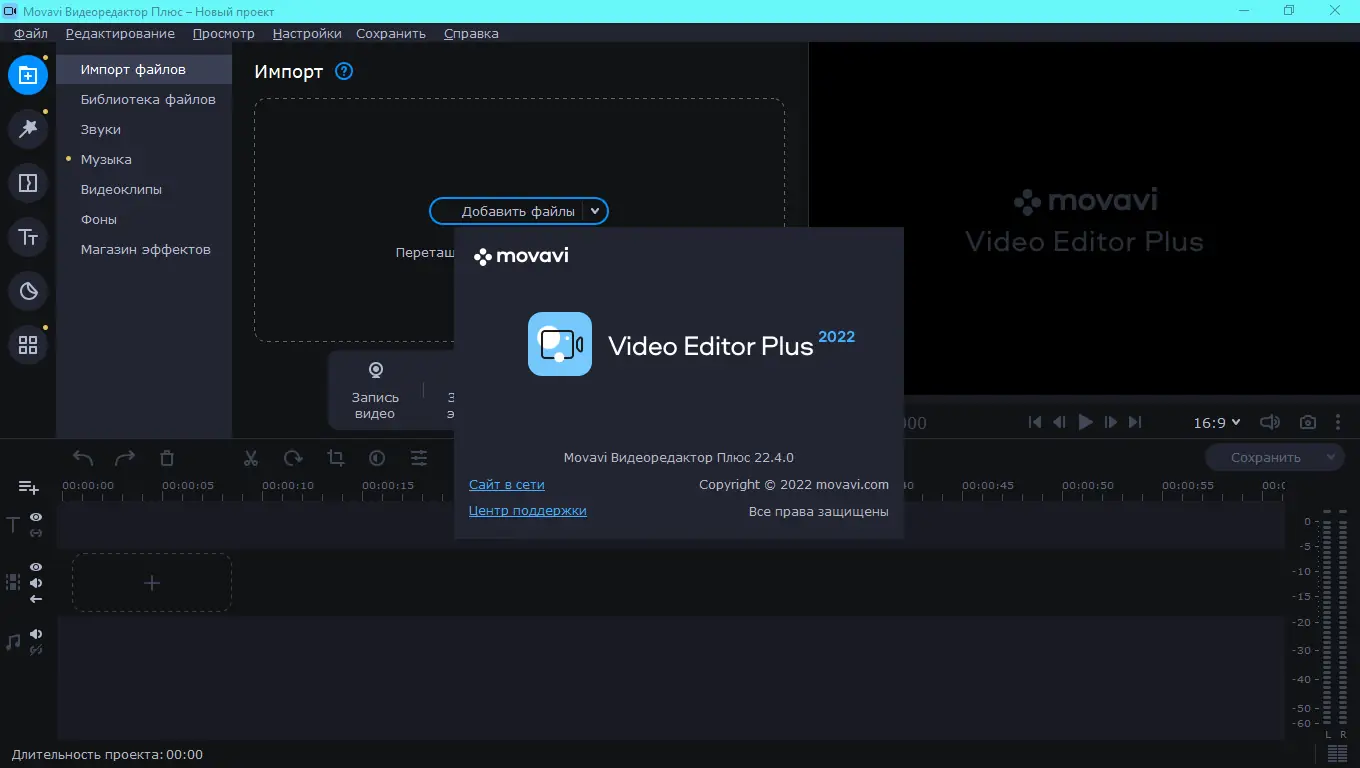Open the player three-dot options menu
Screen dimensions: 1360x768
[x=1338, y=422]
